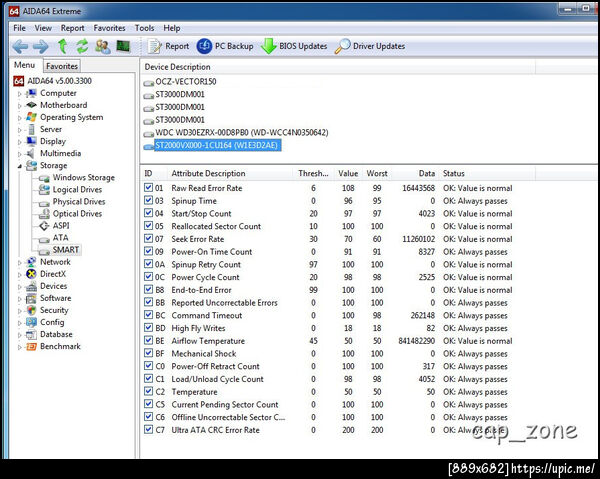Open Logical Drives tree item
This screenshot has height=479, width=600.
pyautogui.click(x=77, y=190)
